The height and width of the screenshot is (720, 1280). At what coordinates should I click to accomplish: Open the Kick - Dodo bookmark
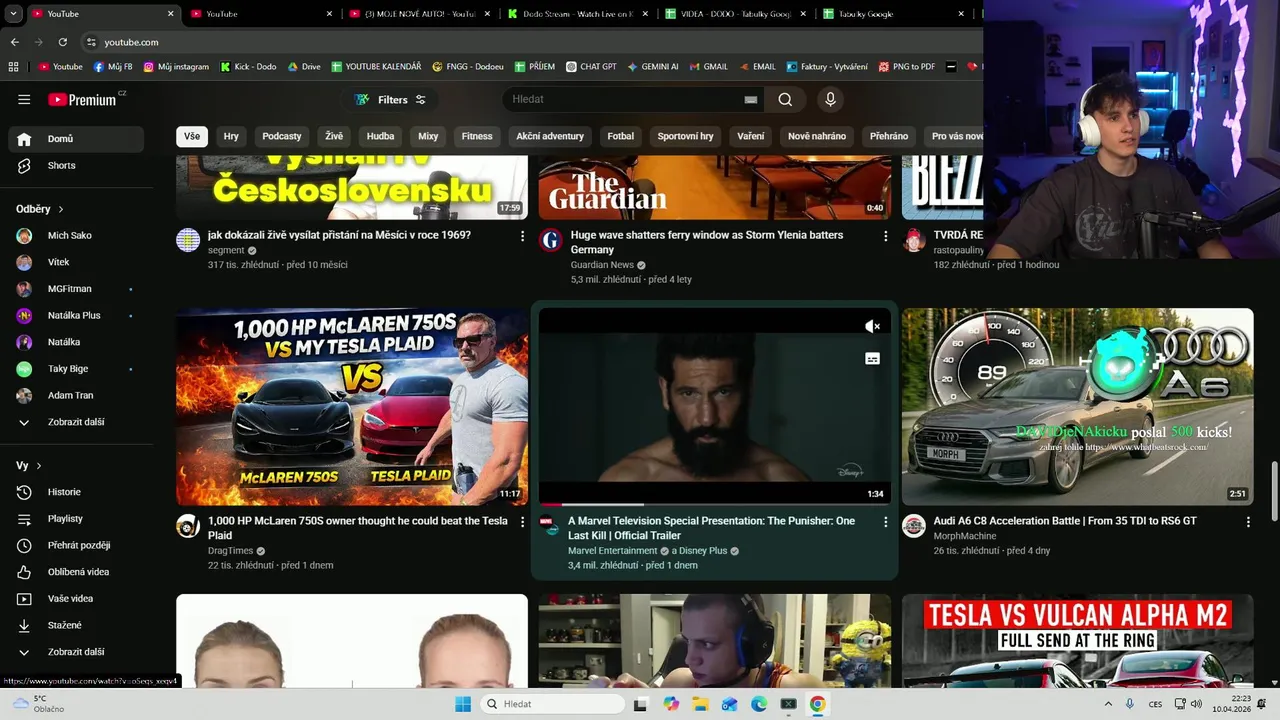pos(247,67)
